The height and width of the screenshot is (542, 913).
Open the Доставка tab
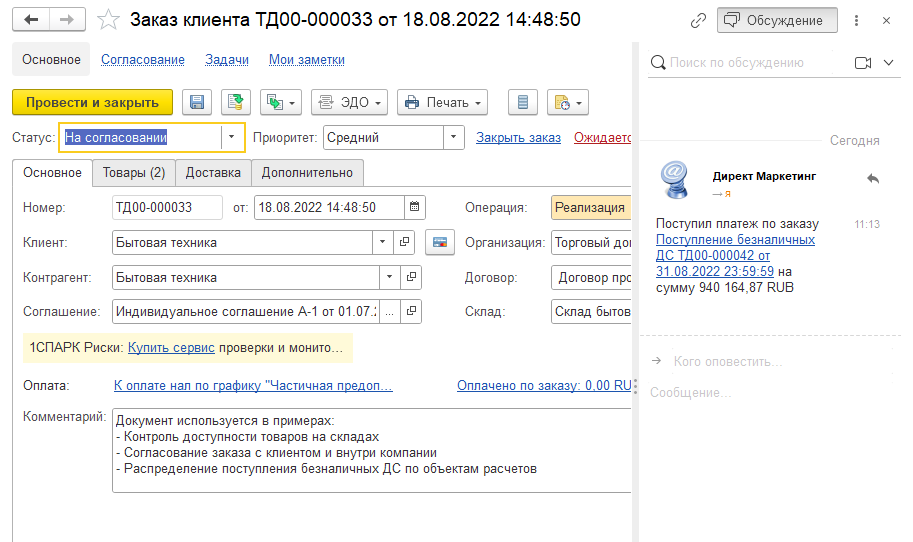click(x=213, y=172)
